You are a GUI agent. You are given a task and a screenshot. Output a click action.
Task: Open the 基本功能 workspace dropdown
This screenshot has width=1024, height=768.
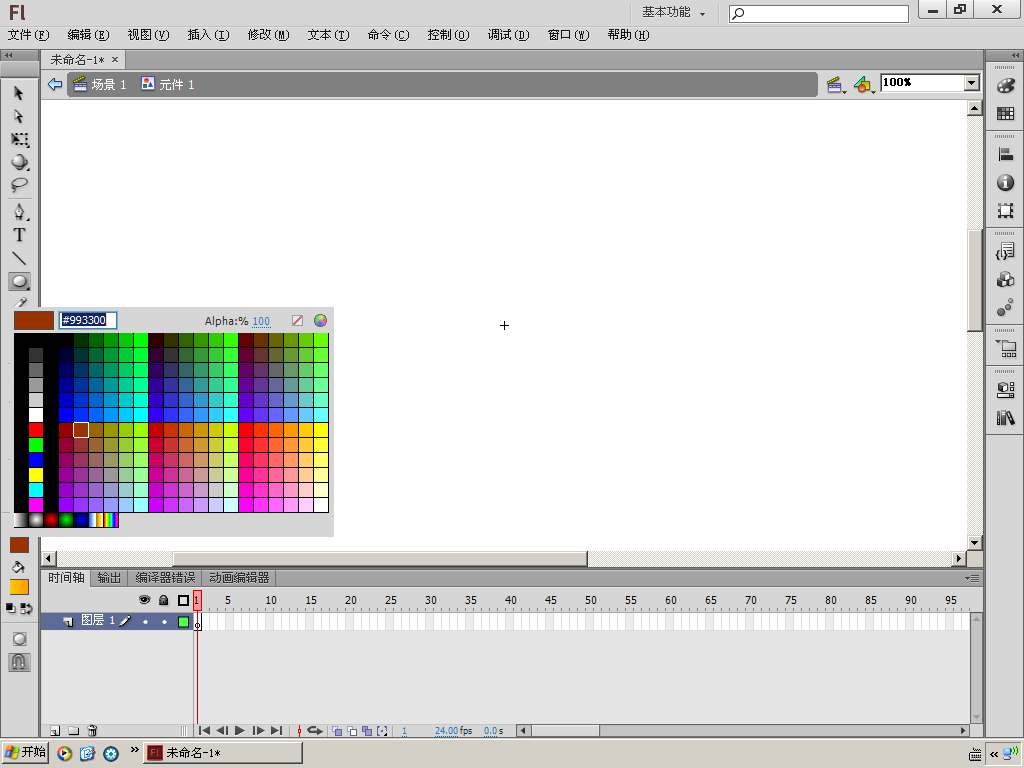pyautogui.click(x=673, y=12)
